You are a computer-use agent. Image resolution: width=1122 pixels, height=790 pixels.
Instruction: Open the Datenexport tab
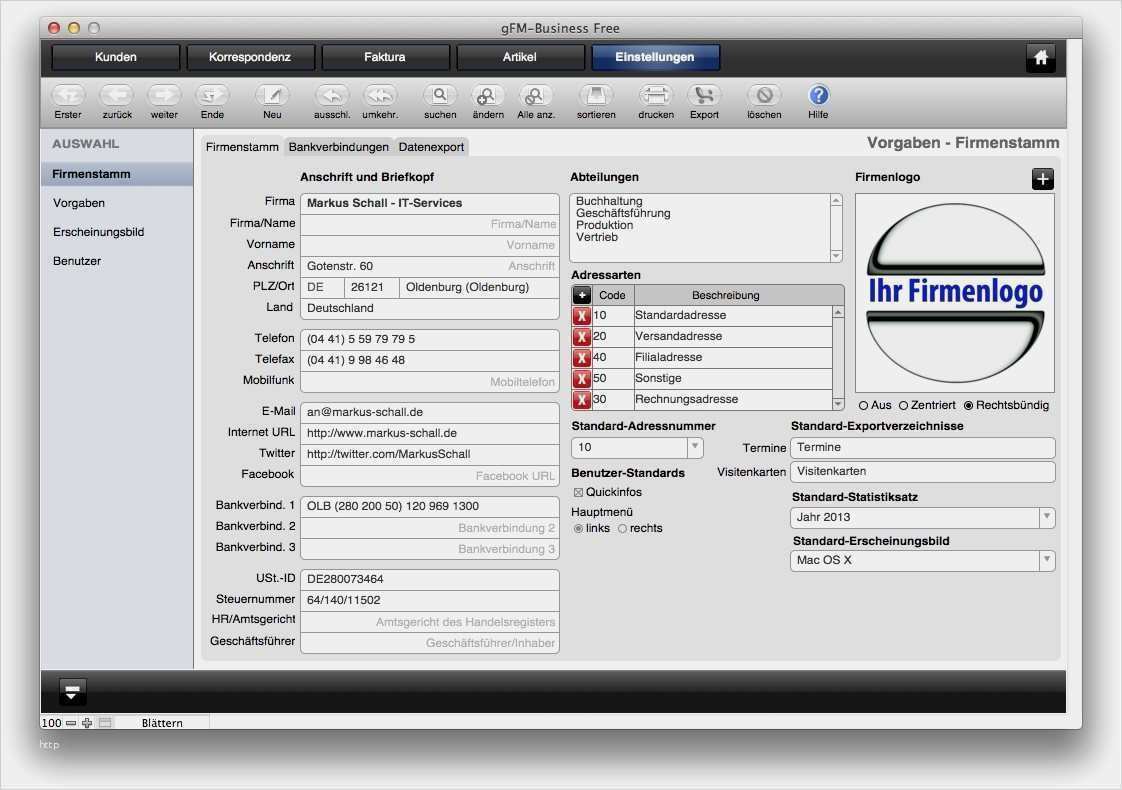431,147
